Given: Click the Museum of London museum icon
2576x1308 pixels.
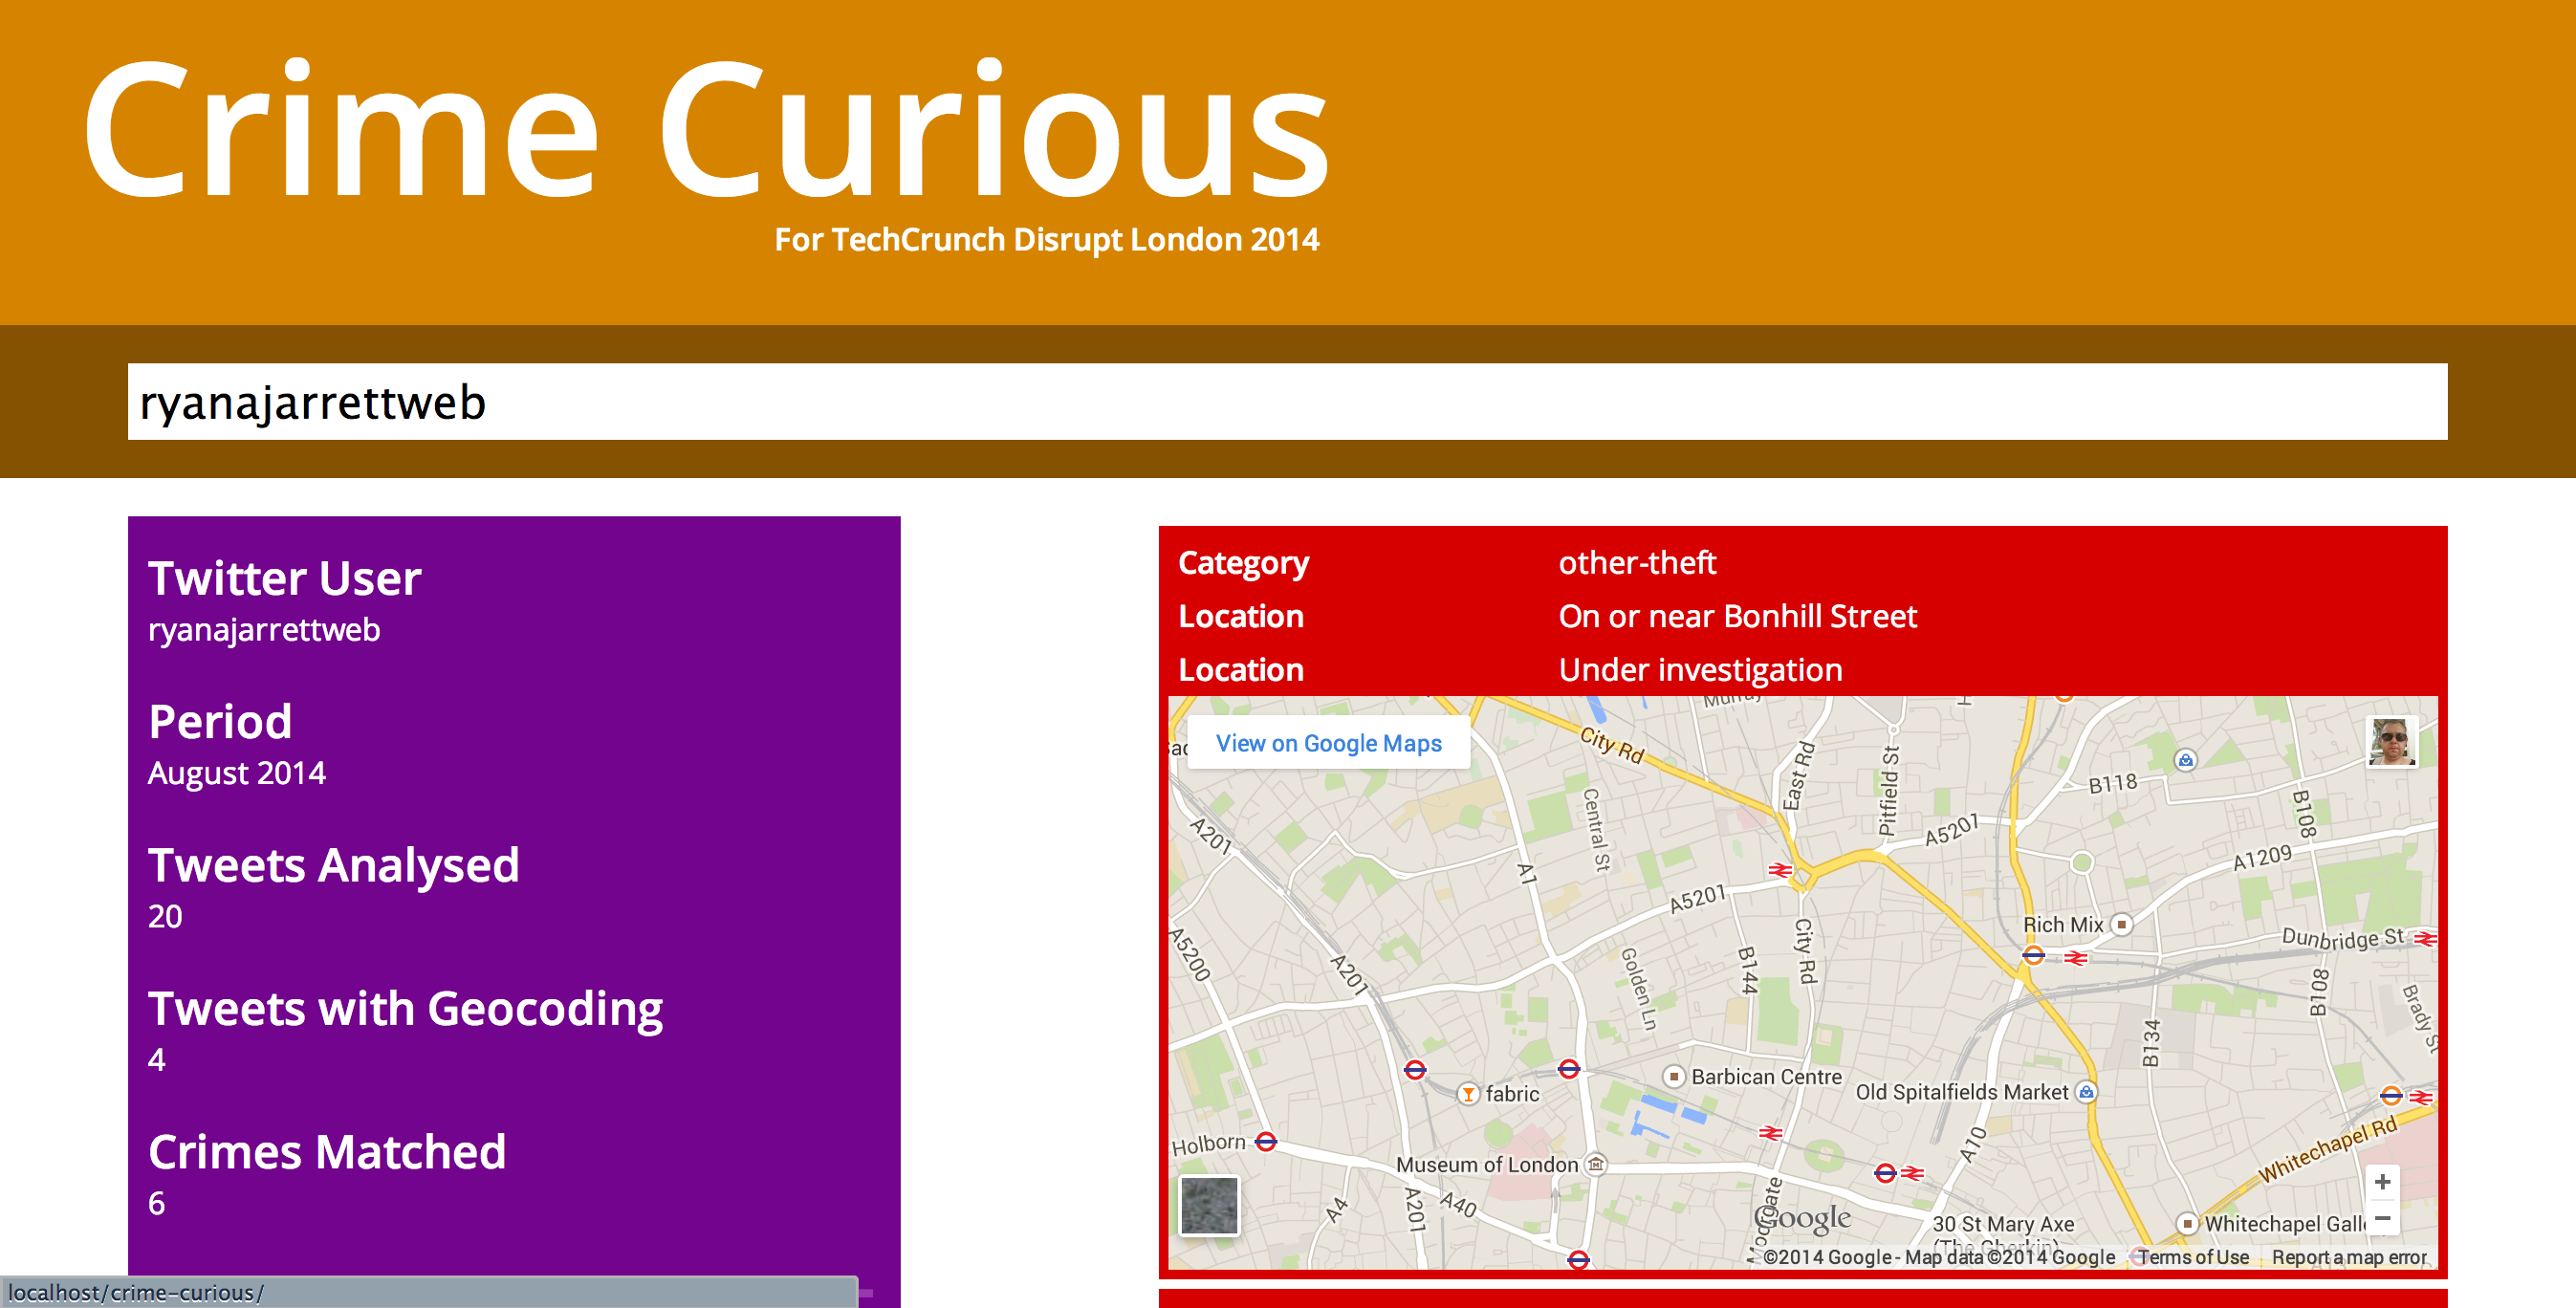Looking at the screenshot, I should 1596,1164.
